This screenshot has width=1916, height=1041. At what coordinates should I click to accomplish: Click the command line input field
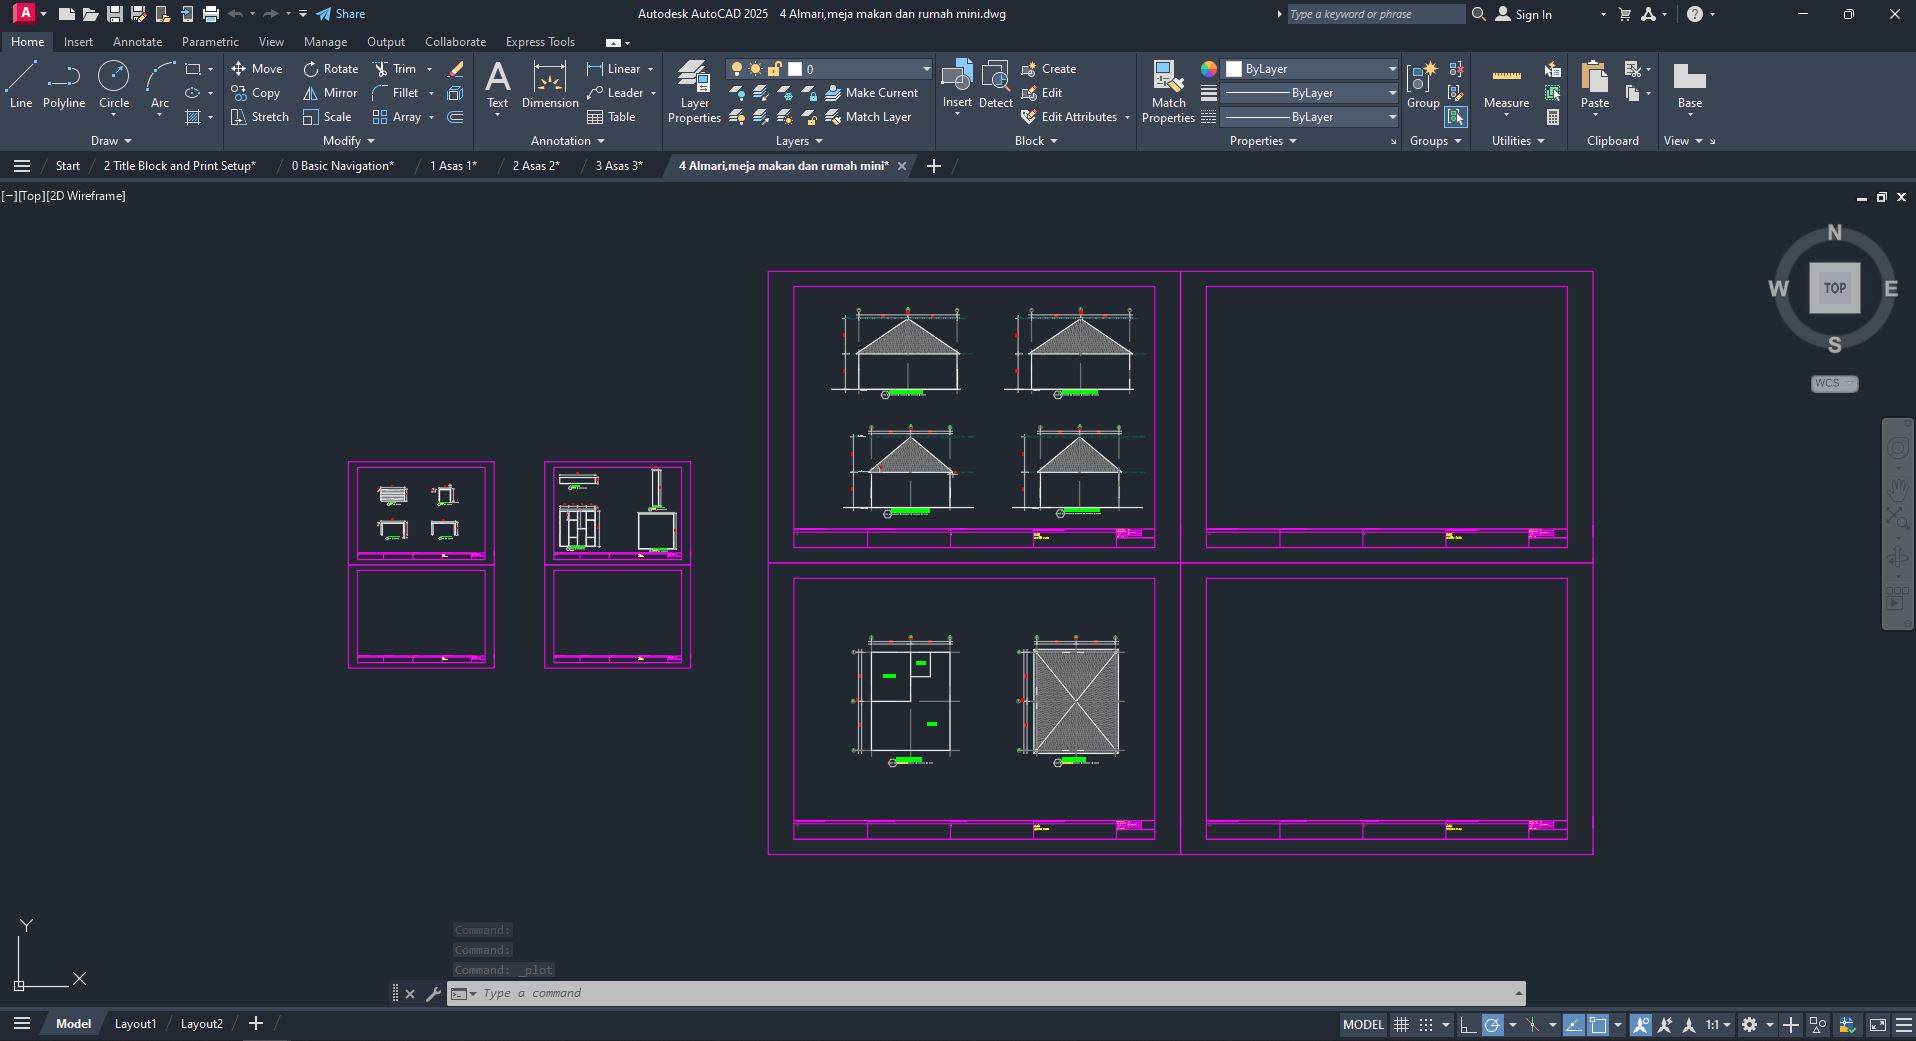(990, 993)
